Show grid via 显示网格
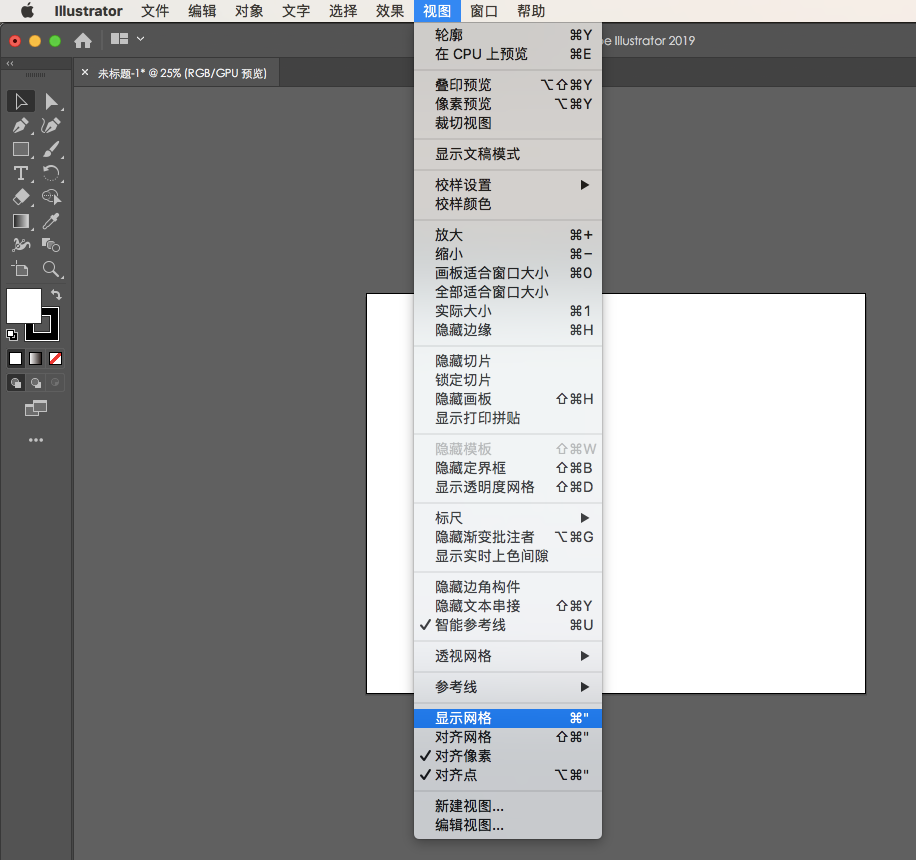Viewport: 916px width, 860px height. coord(508,718)
